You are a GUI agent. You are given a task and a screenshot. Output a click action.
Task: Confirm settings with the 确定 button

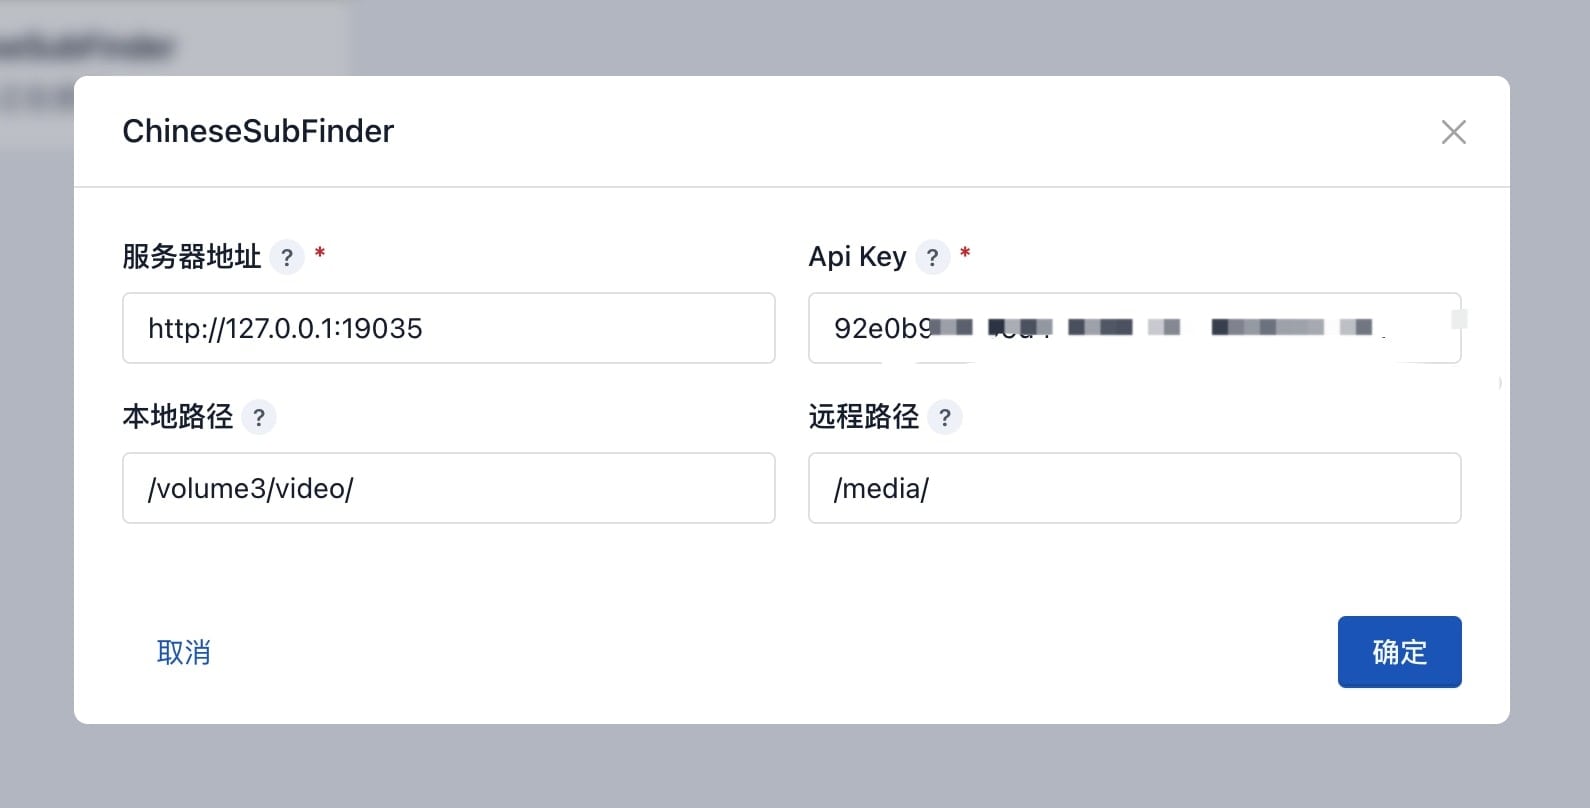[x=1400, y=652]
